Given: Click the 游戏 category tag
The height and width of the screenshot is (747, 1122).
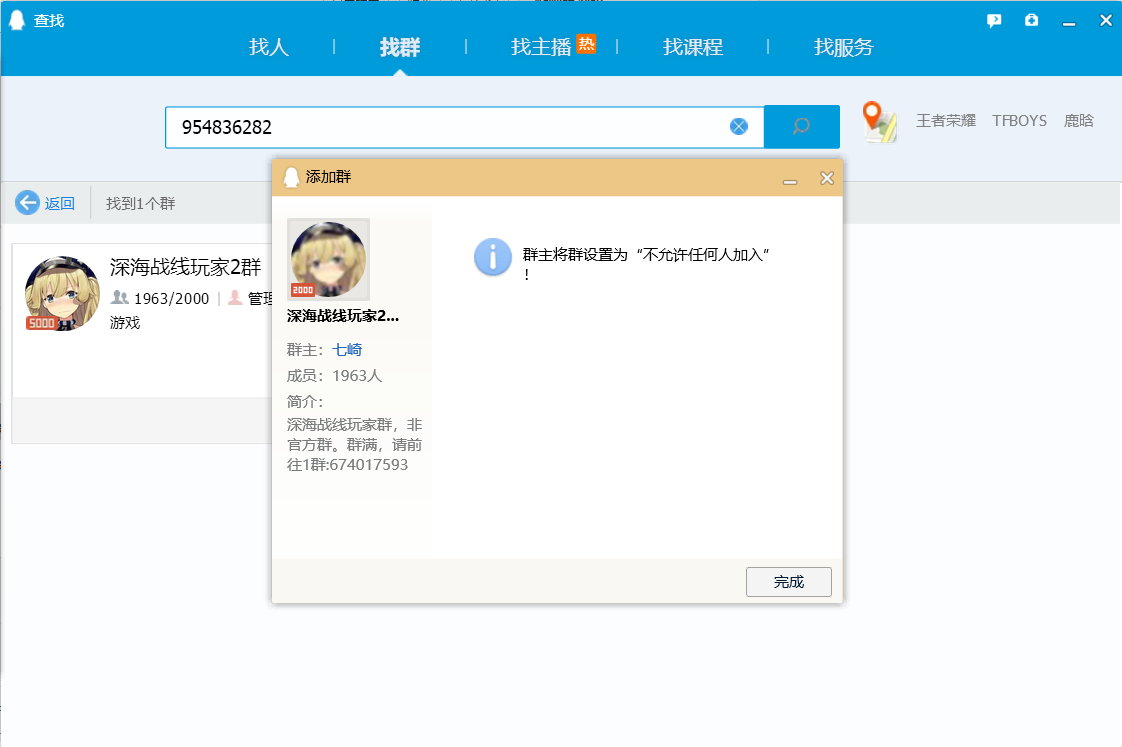Looking at the screenshot, I should click(x=125, y=323).
